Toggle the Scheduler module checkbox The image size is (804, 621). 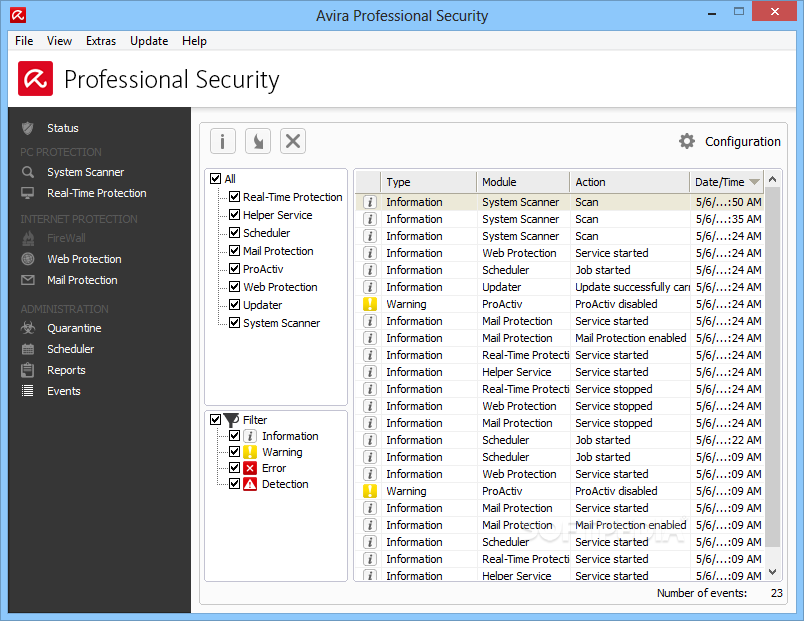point(234,233)
